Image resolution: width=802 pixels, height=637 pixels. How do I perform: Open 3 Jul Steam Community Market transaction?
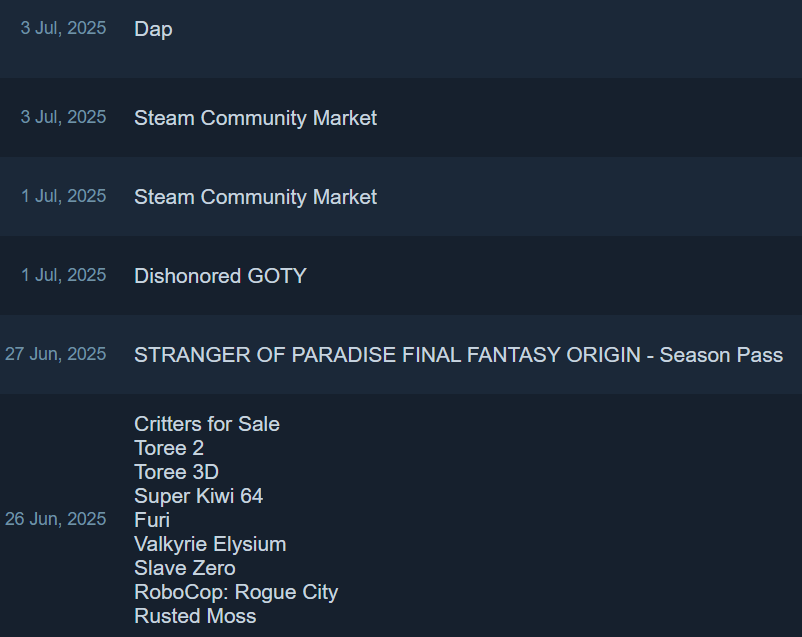point(401,118)
